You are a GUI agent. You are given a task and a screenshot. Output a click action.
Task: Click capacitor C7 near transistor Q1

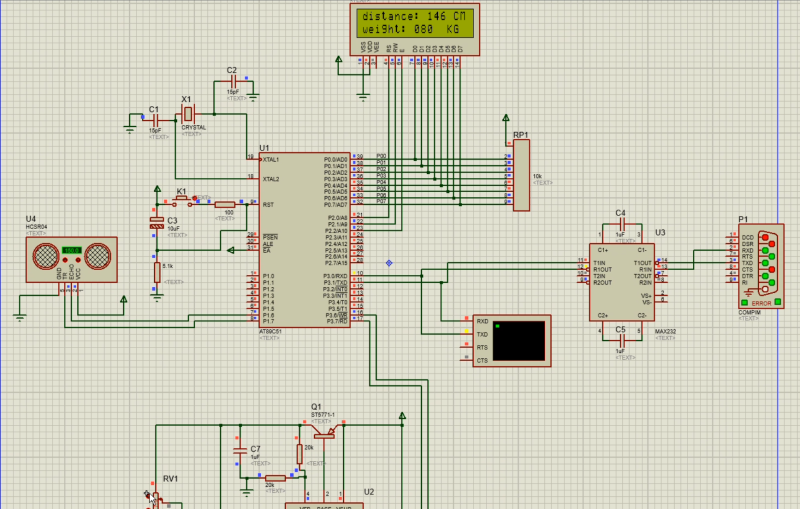tap(240, 451)
